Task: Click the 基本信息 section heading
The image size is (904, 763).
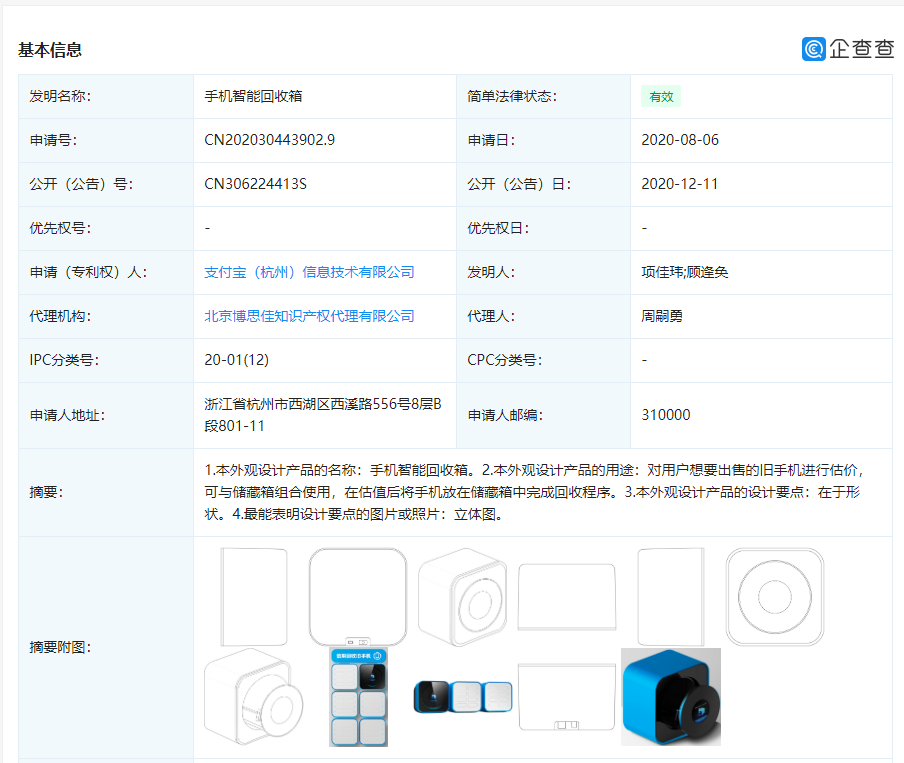Action: [50, 50]
